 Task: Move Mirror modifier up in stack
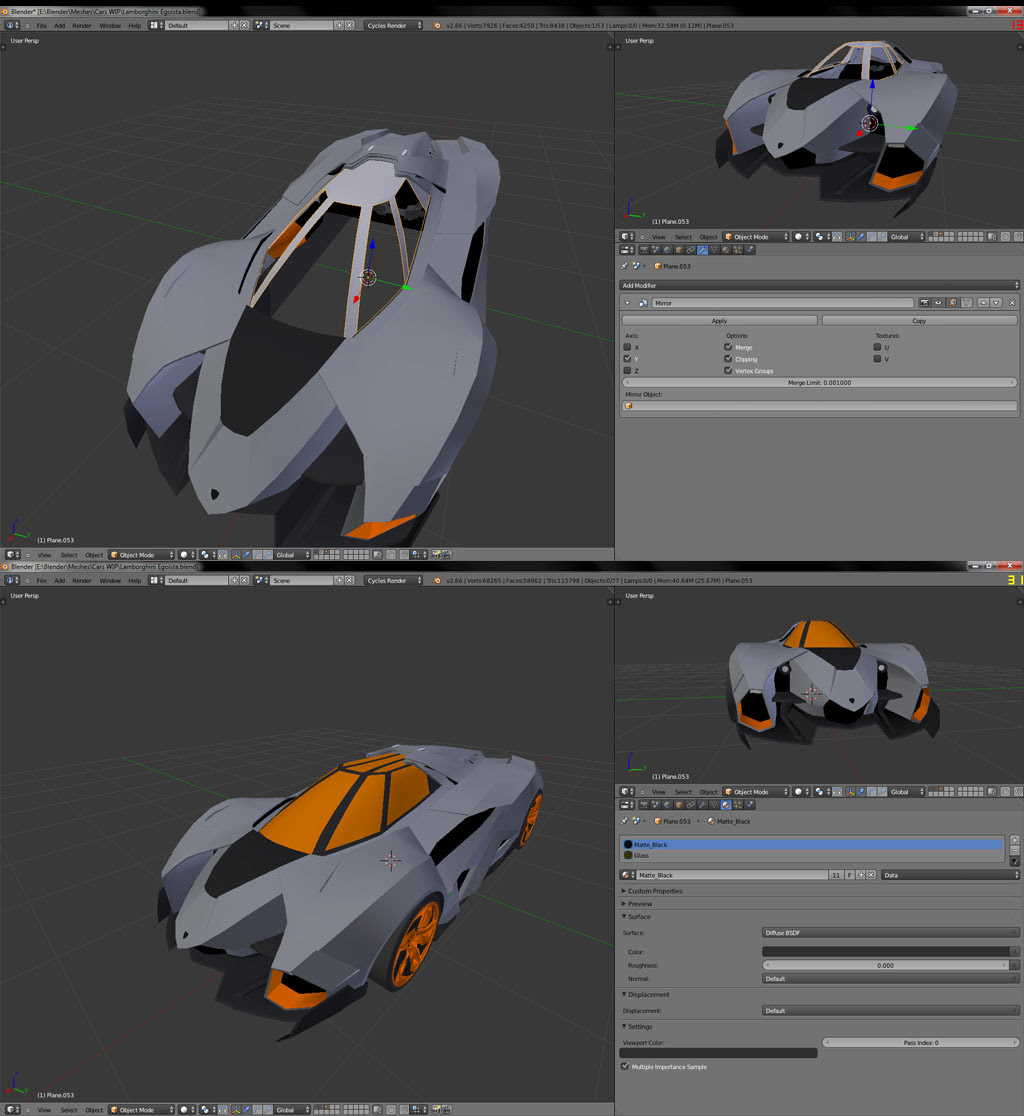coord(983,303)
